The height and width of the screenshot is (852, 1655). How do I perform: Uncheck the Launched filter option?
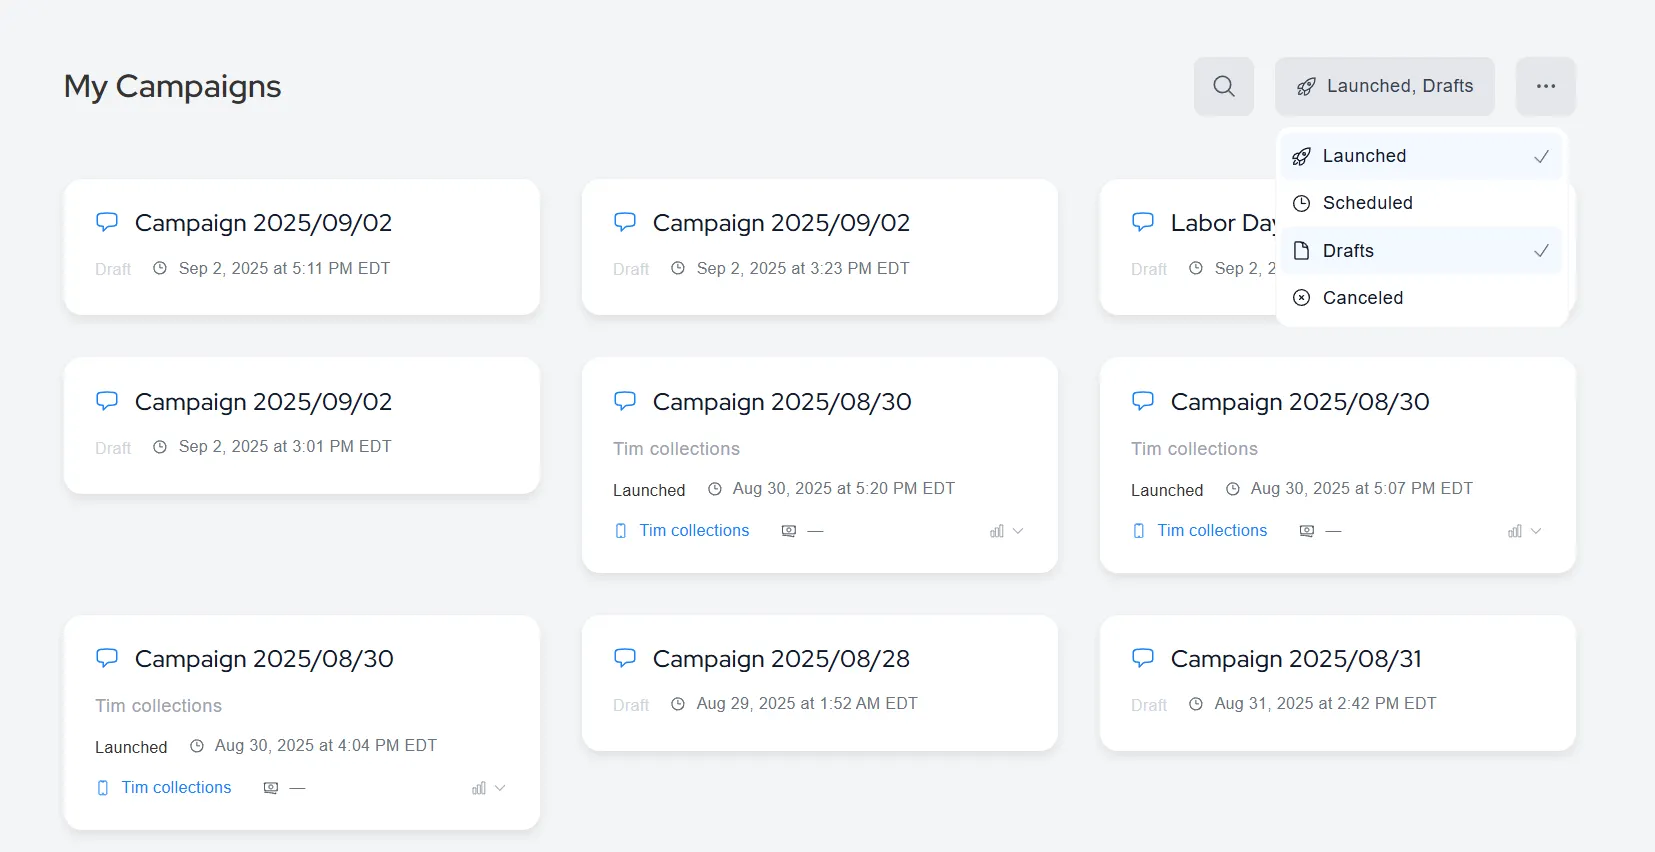click(x=1420, y=156)
